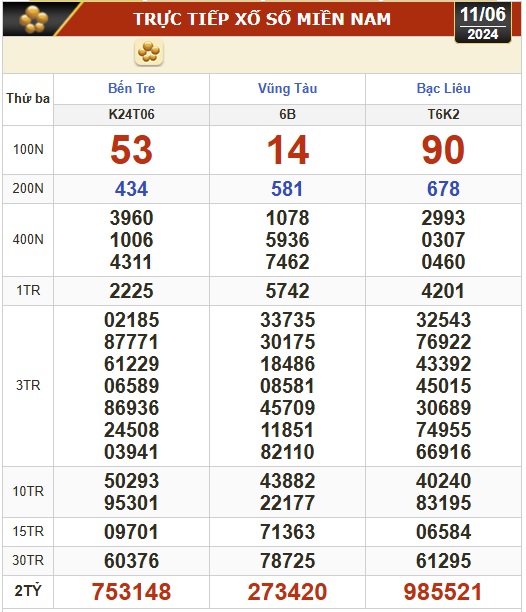This screenshot has height=612, width=526.
Task: Select draw code K24T06
Action: coord(132,114)
